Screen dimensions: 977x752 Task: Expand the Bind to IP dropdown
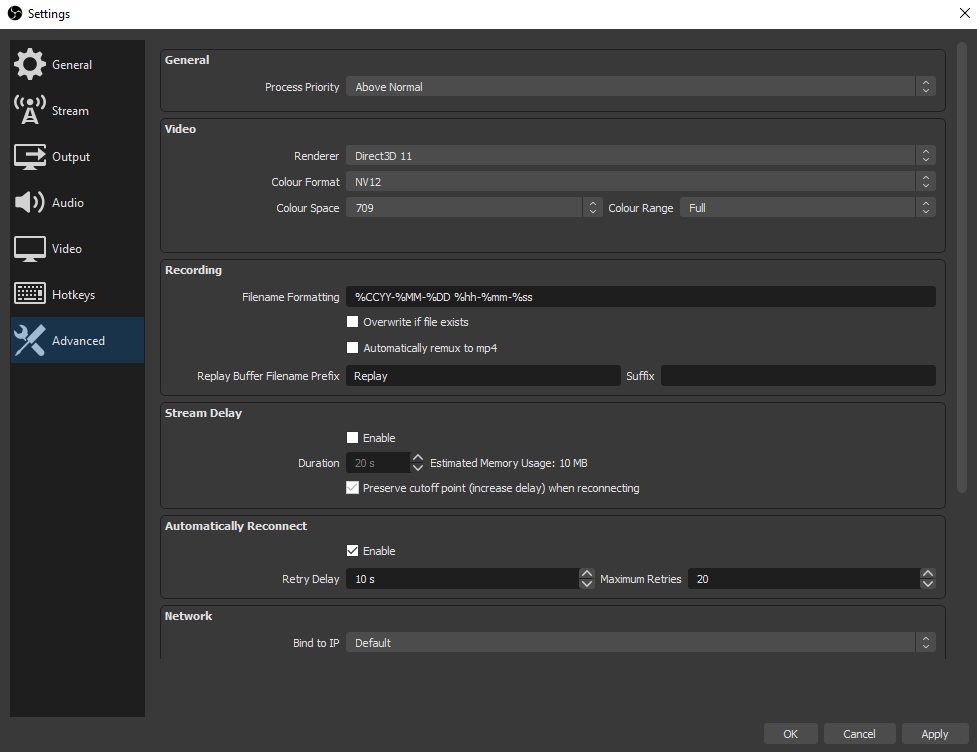click(x=640, y=643)
